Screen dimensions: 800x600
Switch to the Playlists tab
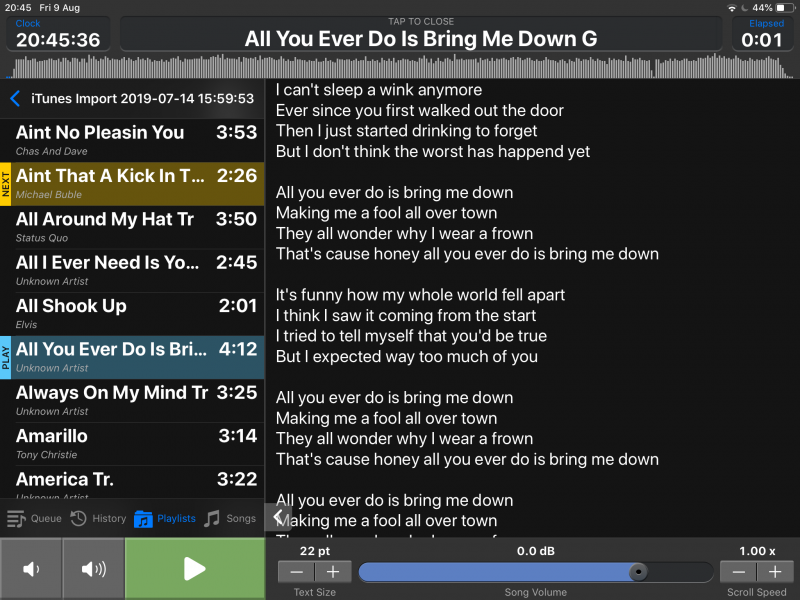164,518
